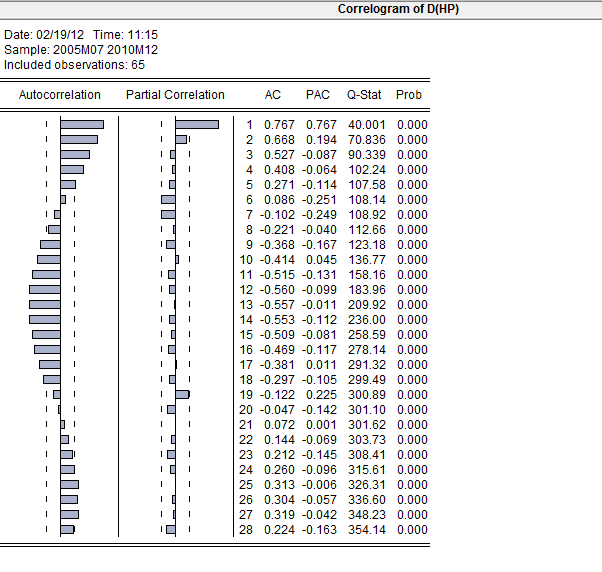Select the AC value -0.102
The image size is (602, 572).
point(277,215)
